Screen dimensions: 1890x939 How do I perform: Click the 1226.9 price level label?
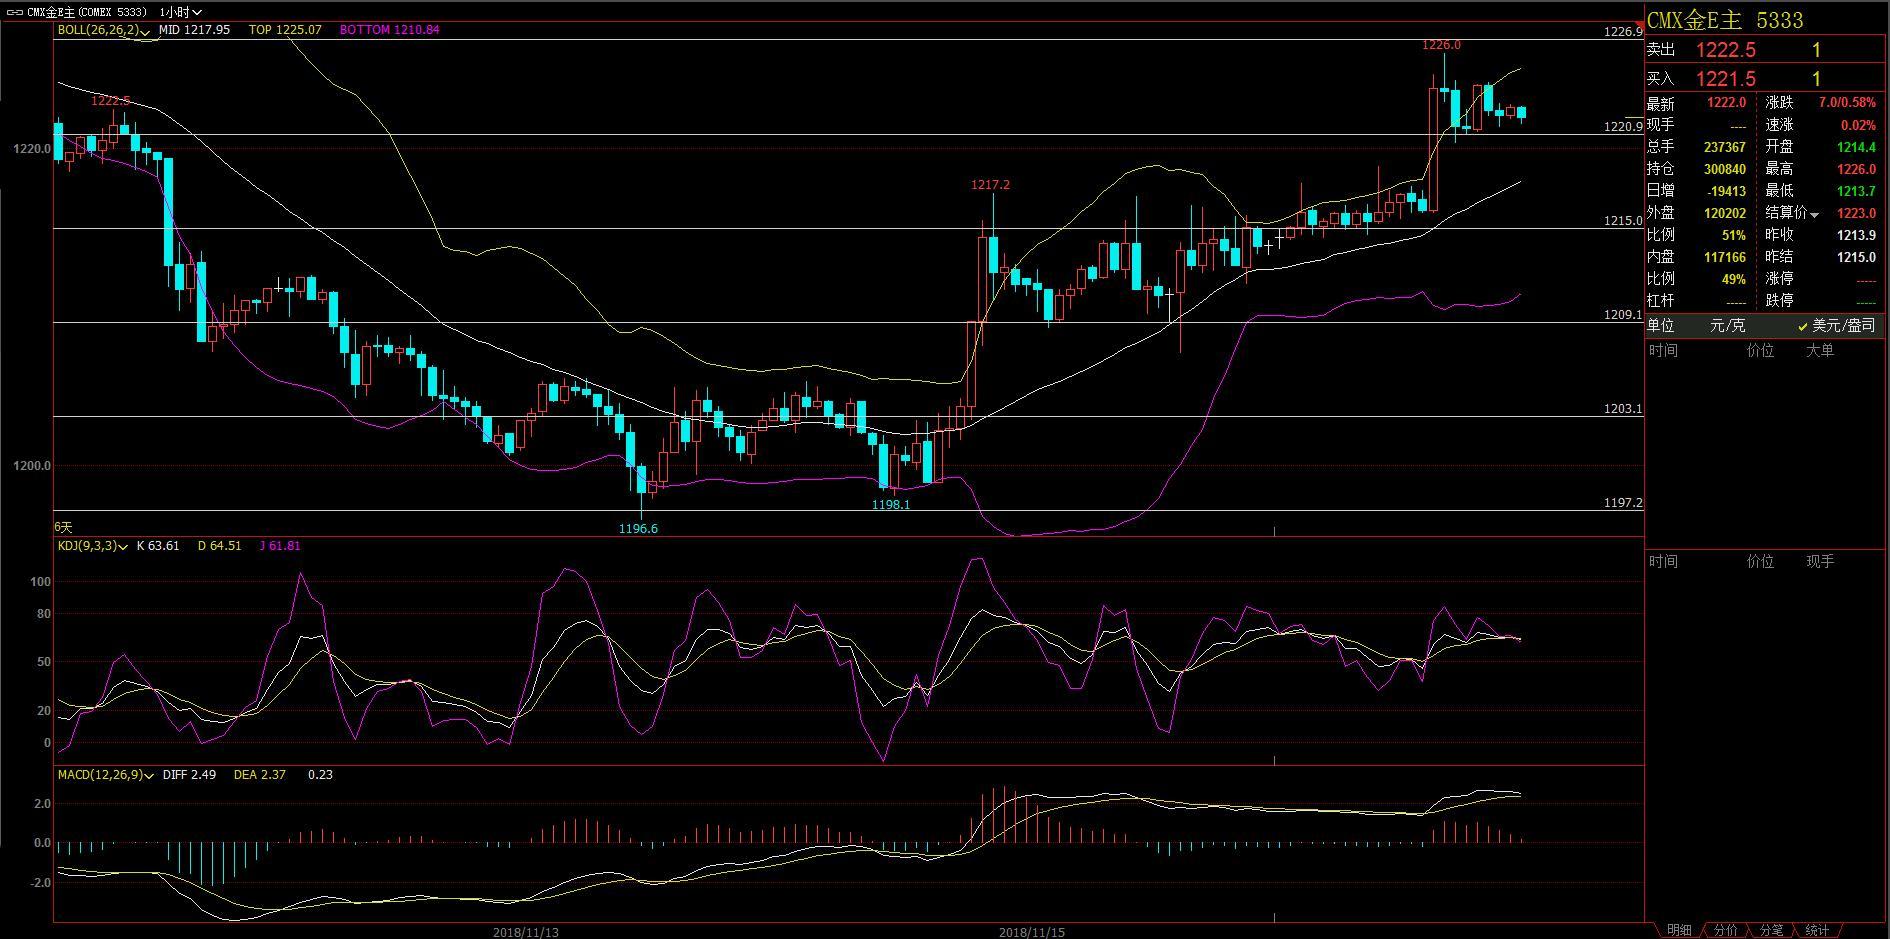(x=1622, y=32)
